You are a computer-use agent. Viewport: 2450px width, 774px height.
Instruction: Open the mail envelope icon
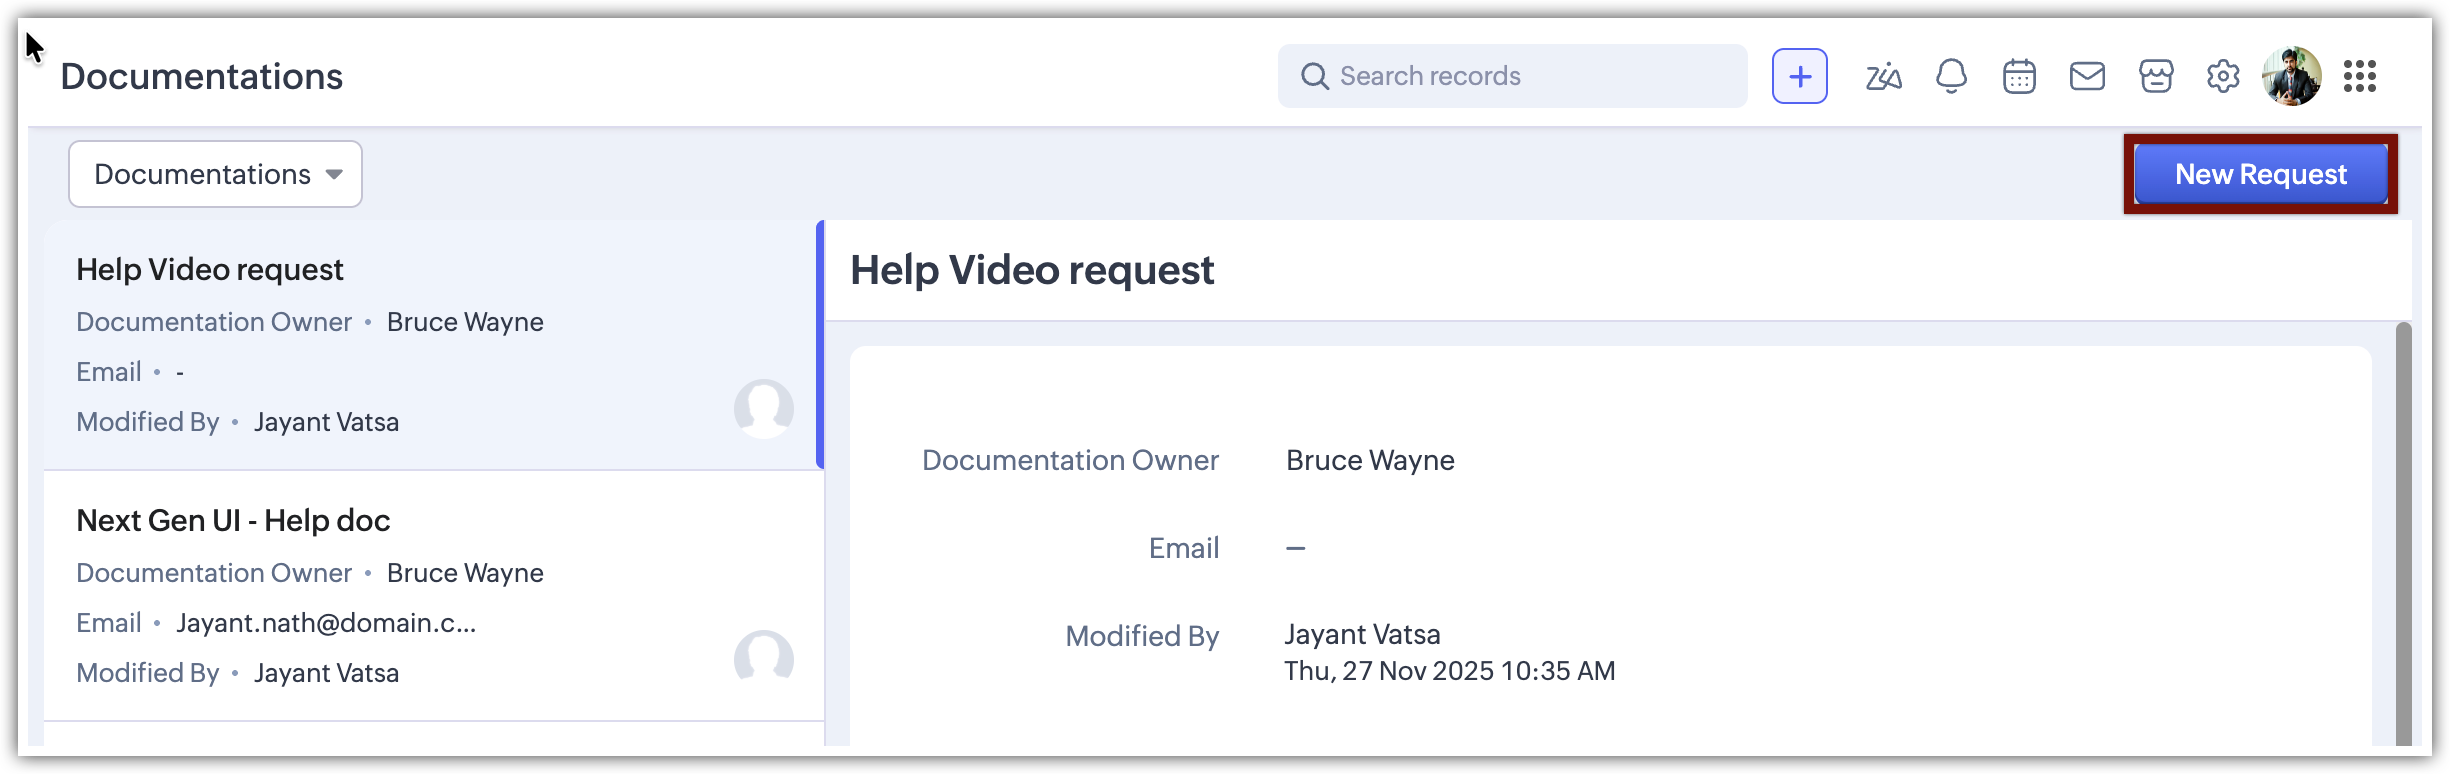pos(2087,76)
